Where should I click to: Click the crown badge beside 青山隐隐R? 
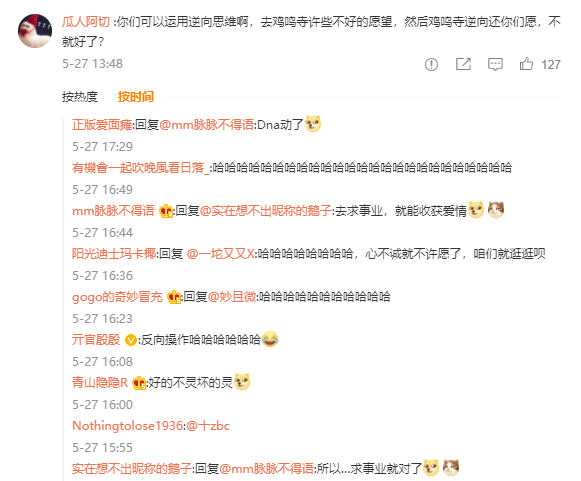tap(139, 383)
